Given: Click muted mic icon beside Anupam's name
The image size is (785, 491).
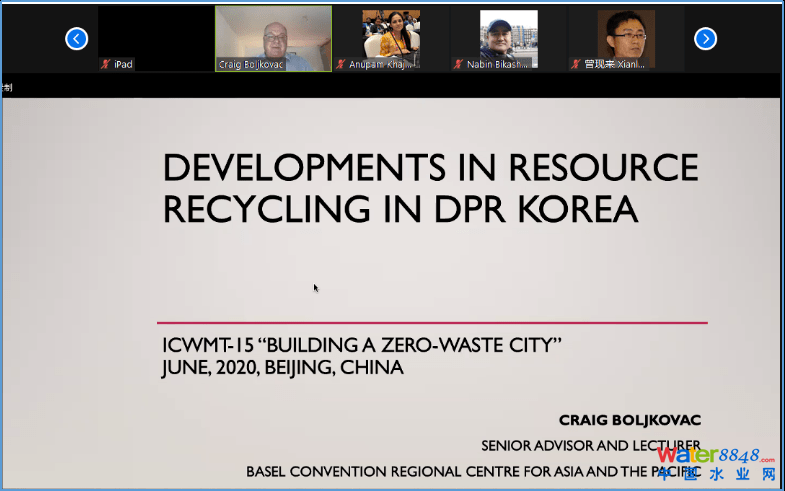Looking at the screenshot, I should pyautogui.click(x=341, y=64).
